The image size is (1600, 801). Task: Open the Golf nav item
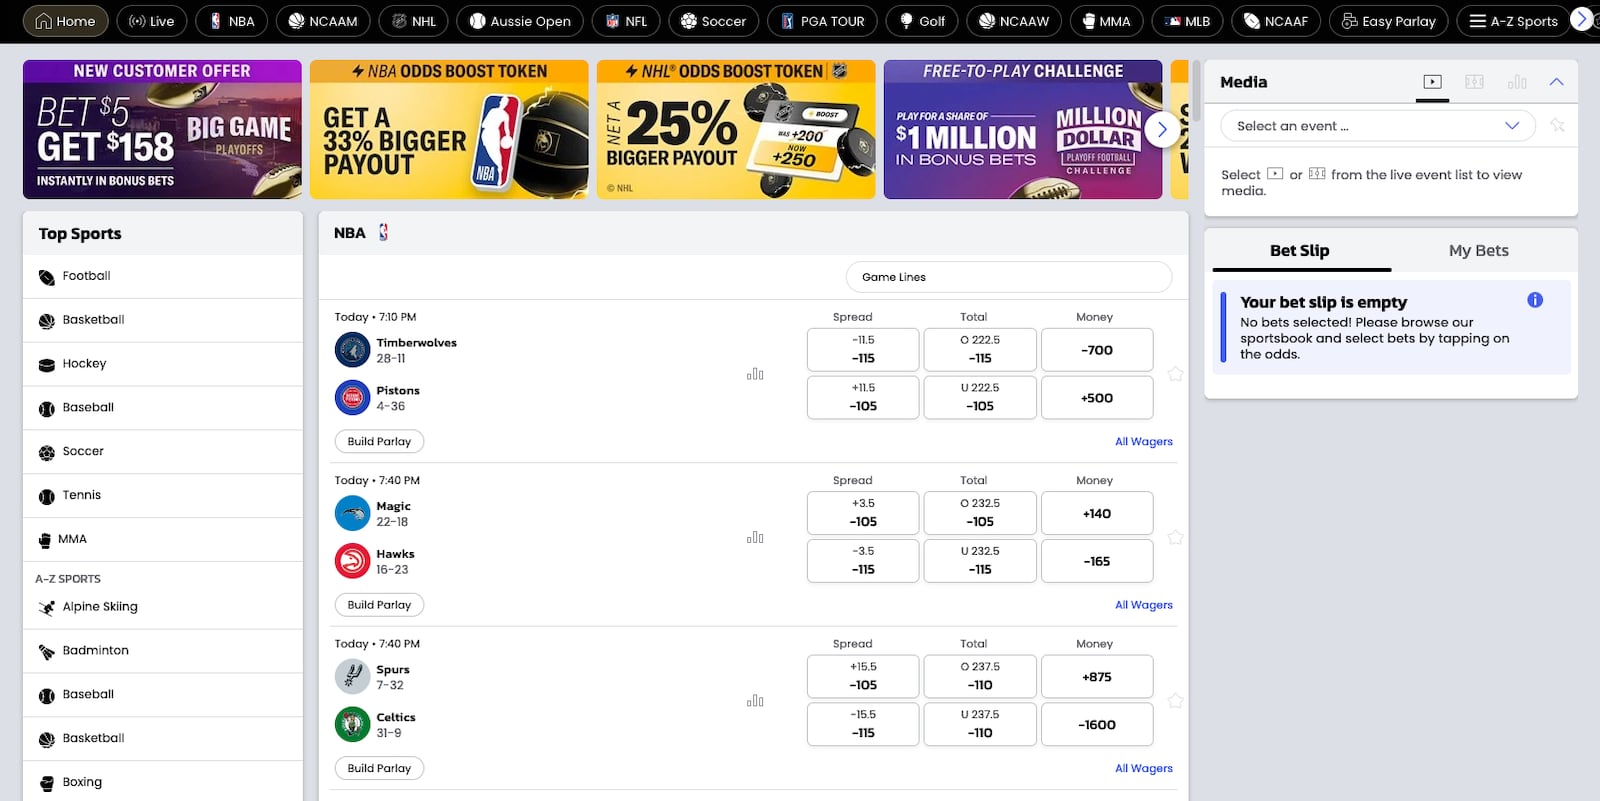pyautogui.click(x=922, y=21)
